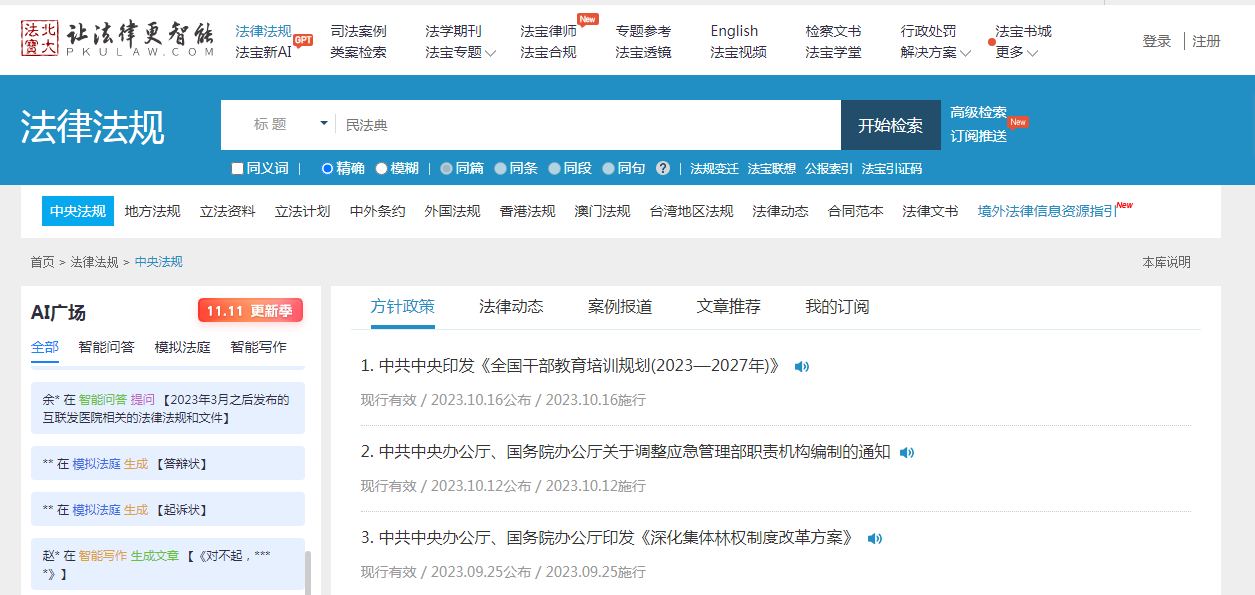Switch to the 地方法规 tab
This screenshot has height=595, width=1255.
151,211
